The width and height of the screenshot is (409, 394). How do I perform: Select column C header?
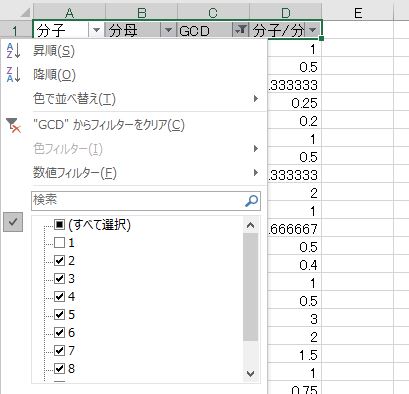coord(213,13)
